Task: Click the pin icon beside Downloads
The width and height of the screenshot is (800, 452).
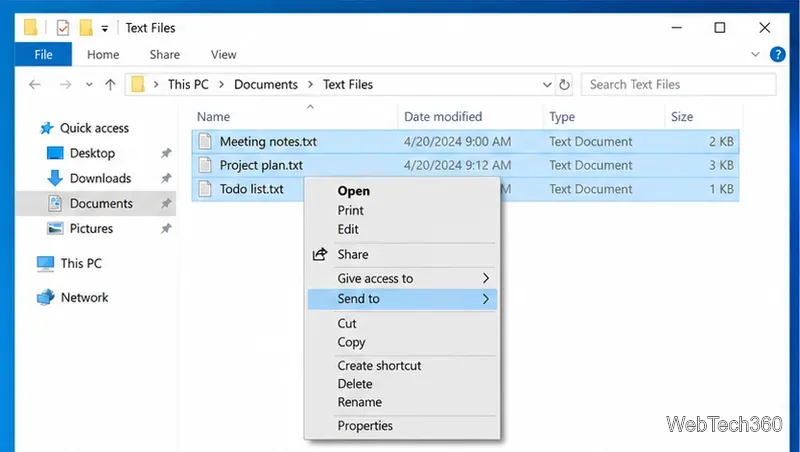Action: [x=166, y=178]
